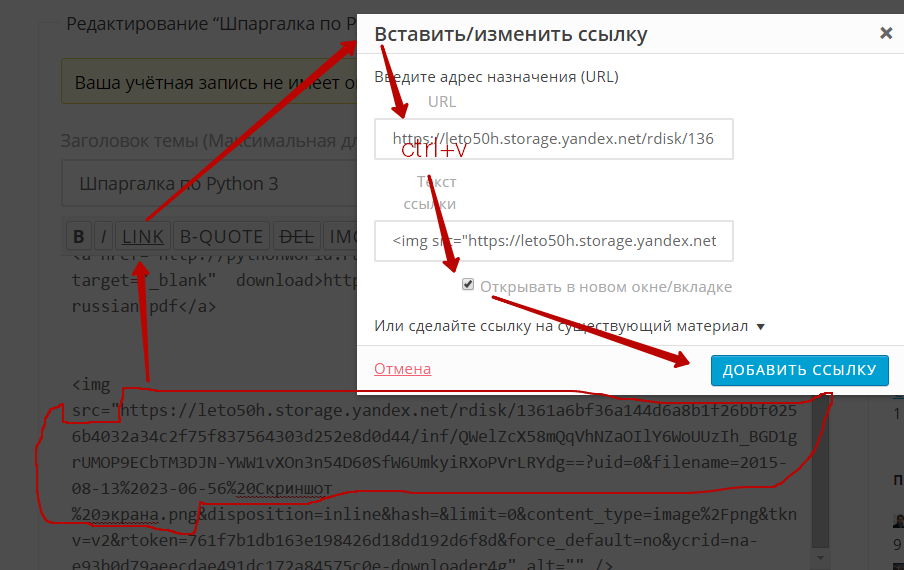Click the text 'Введите адрес назначения (URL)'
The width and height of the screenshot is (904, 570).
click(496, 77)
